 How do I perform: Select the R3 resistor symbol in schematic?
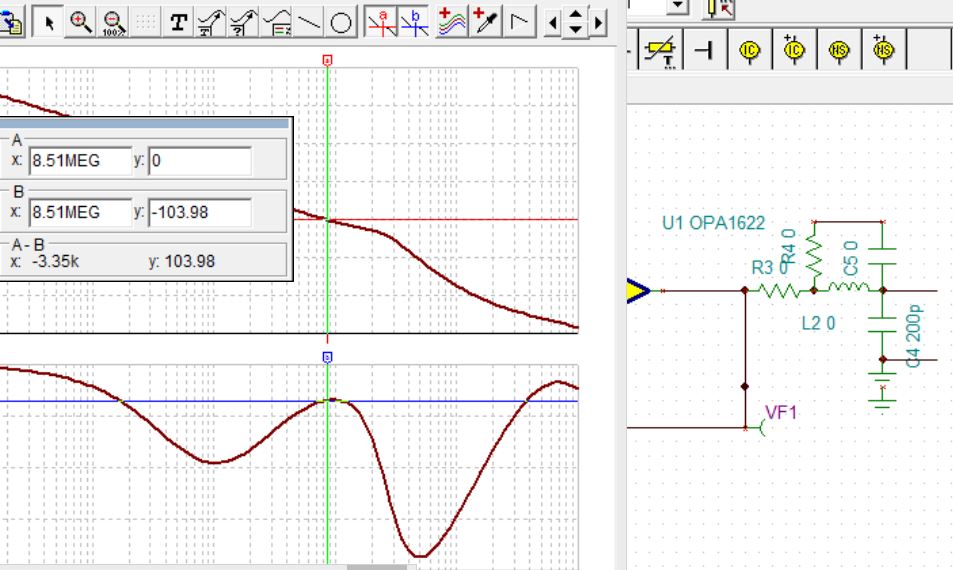tap(780, 291)
